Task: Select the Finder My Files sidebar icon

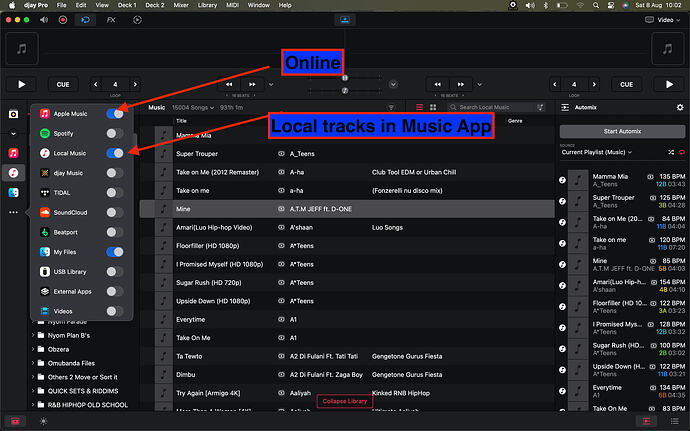Action: [x=14, y=192]
